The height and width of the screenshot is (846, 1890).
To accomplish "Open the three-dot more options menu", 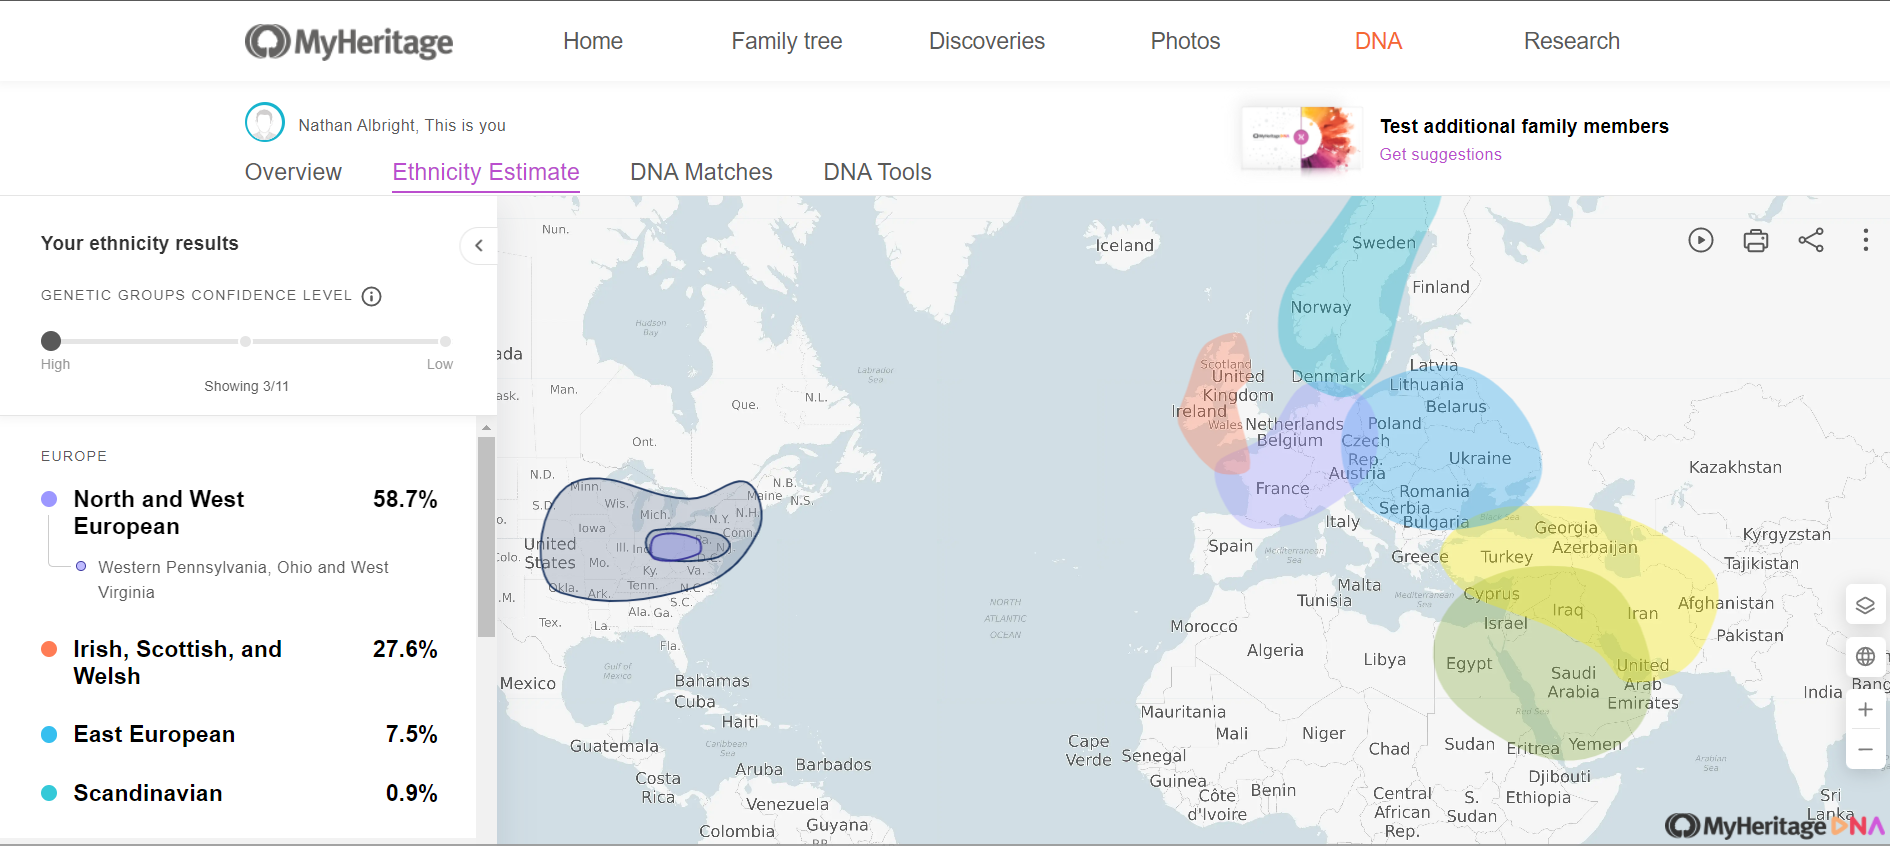I will (1865, 240).
